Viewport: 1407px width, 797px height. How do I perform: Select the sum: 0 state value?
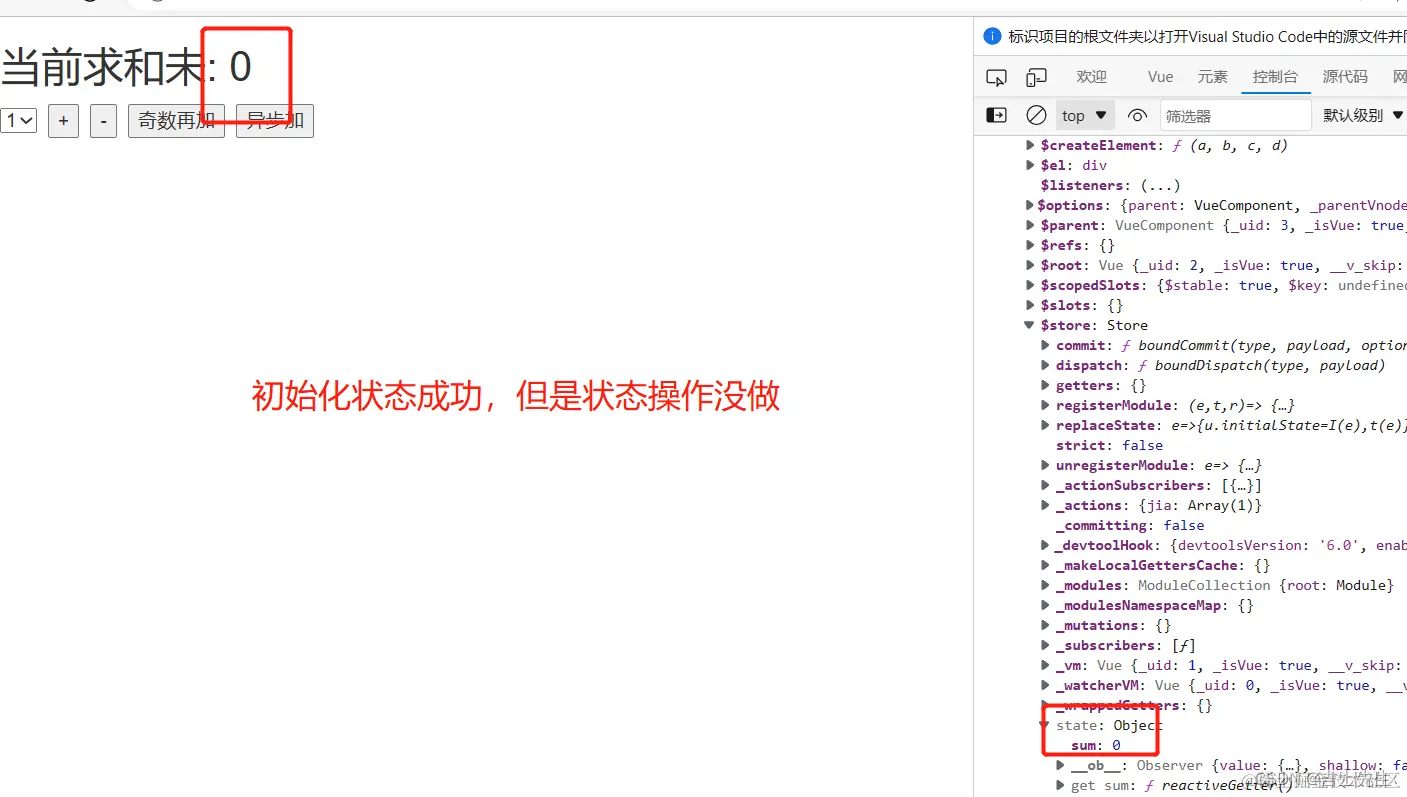(1096, 745)
